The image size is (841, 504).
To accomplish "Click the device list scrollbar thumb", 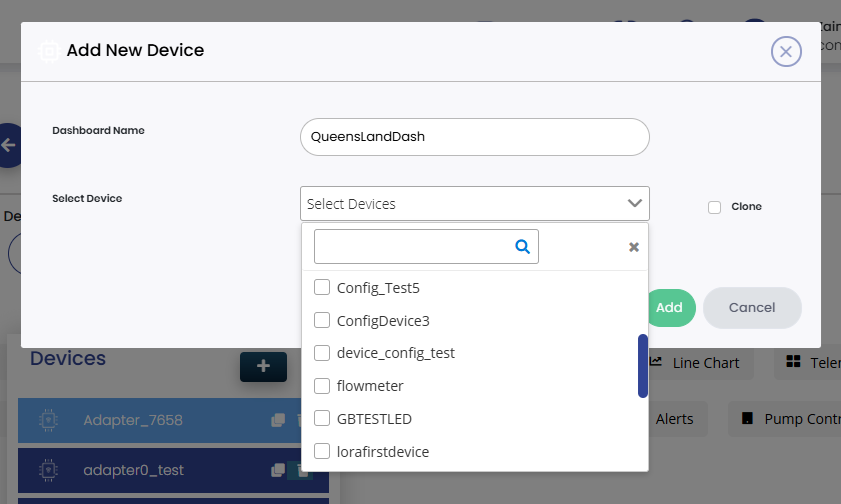I will click(643, 366).
